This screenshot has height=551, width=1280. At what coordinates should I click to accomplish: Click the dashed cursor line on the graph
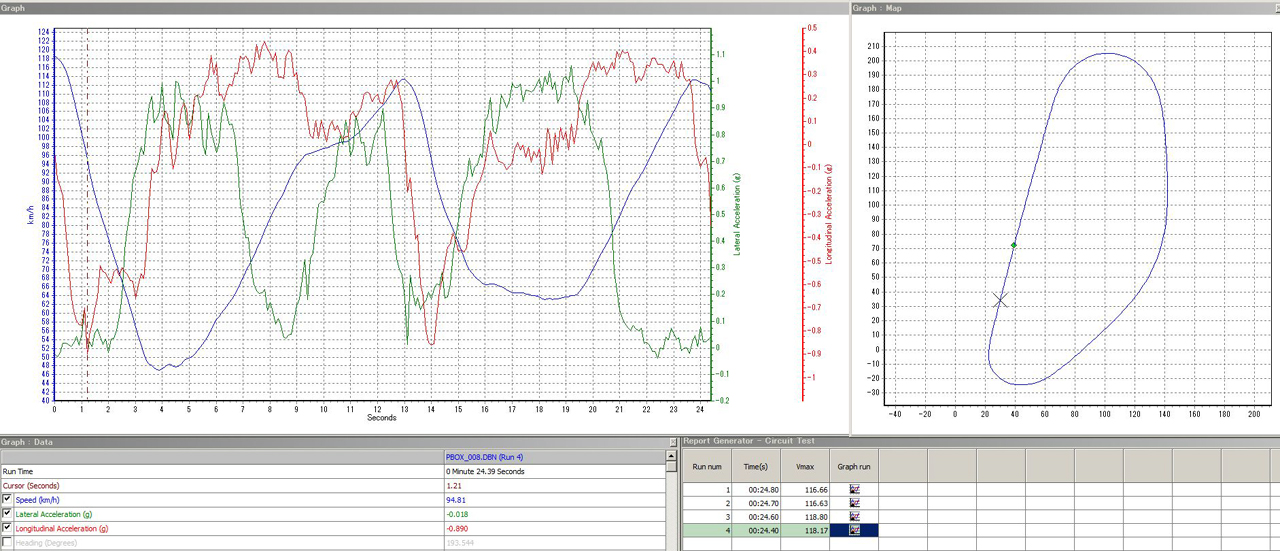pyautogui.click(x=88, y=200)
